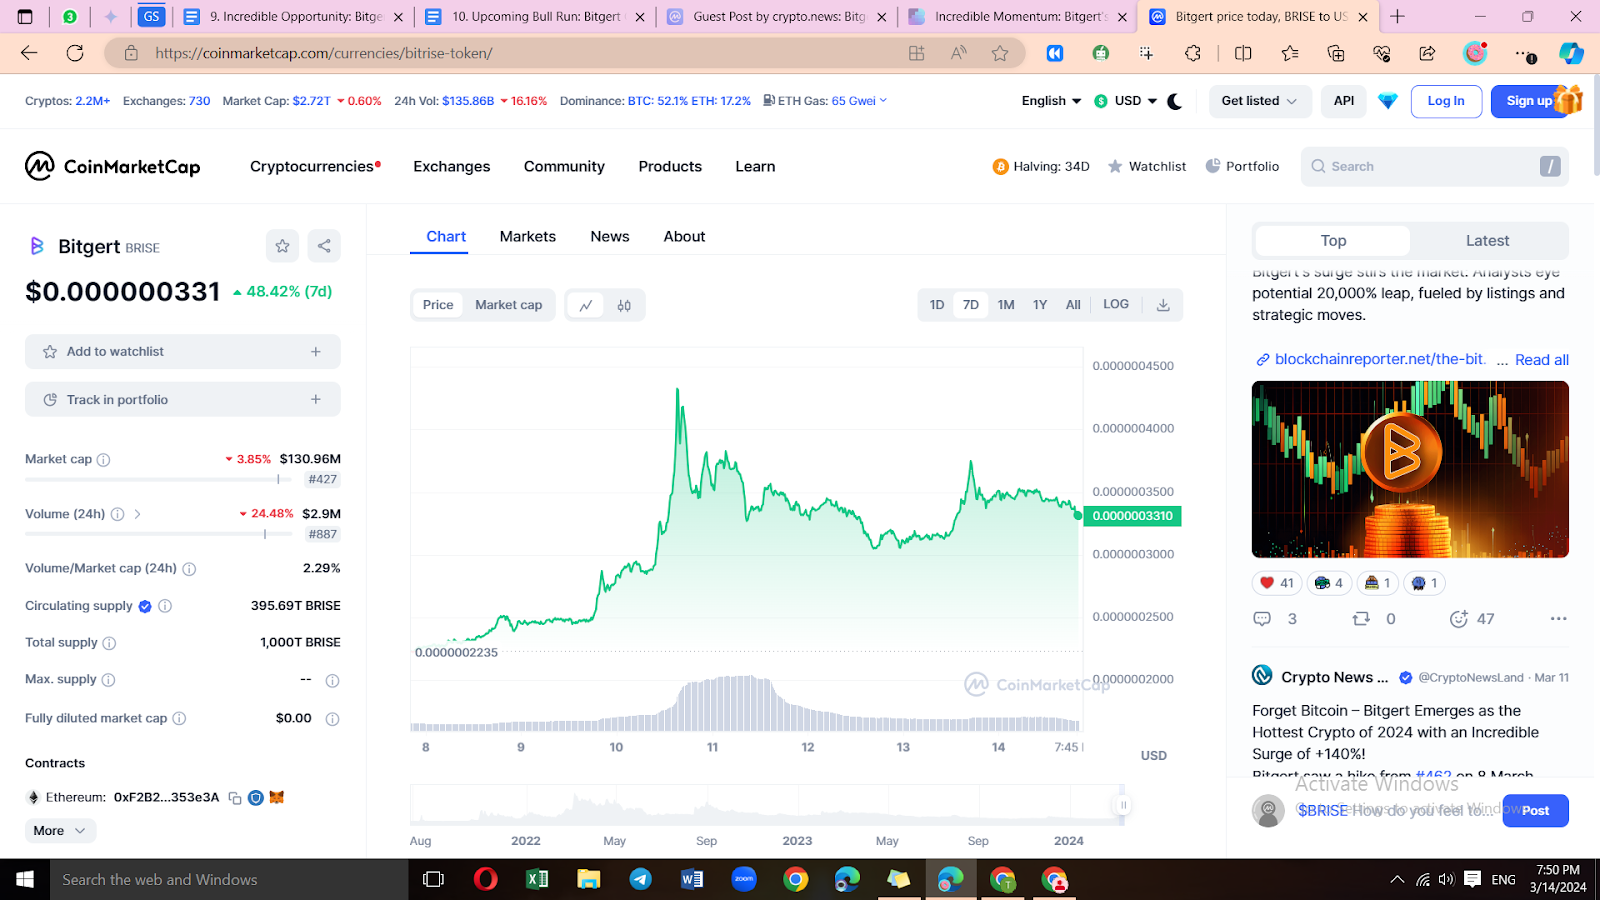Image resolution: width=1600 pixels, height=900 pixels.
Task: Add token to MetaMask fox icon
Action: pyautogui.click(x=277, y=797)
